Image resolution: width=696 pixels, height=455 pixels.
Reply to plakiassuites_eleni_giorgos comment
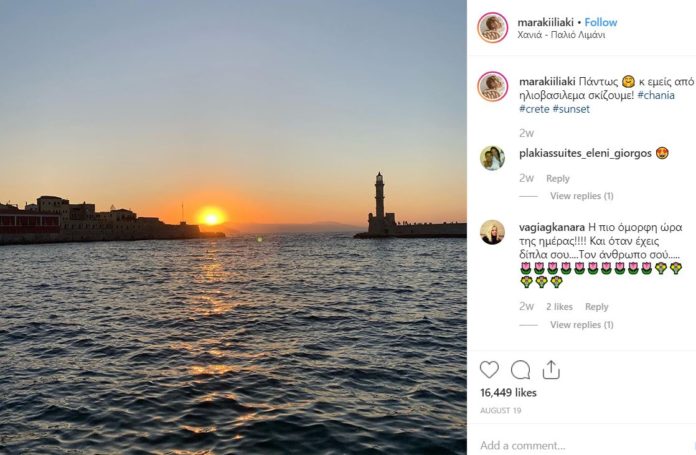pyautogui.click(x=558, y=179)
